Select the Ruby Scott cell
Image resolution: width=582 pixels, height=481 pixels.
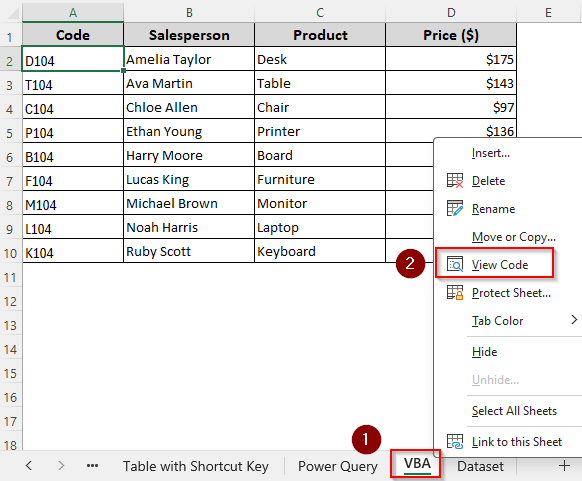[189, 252]
